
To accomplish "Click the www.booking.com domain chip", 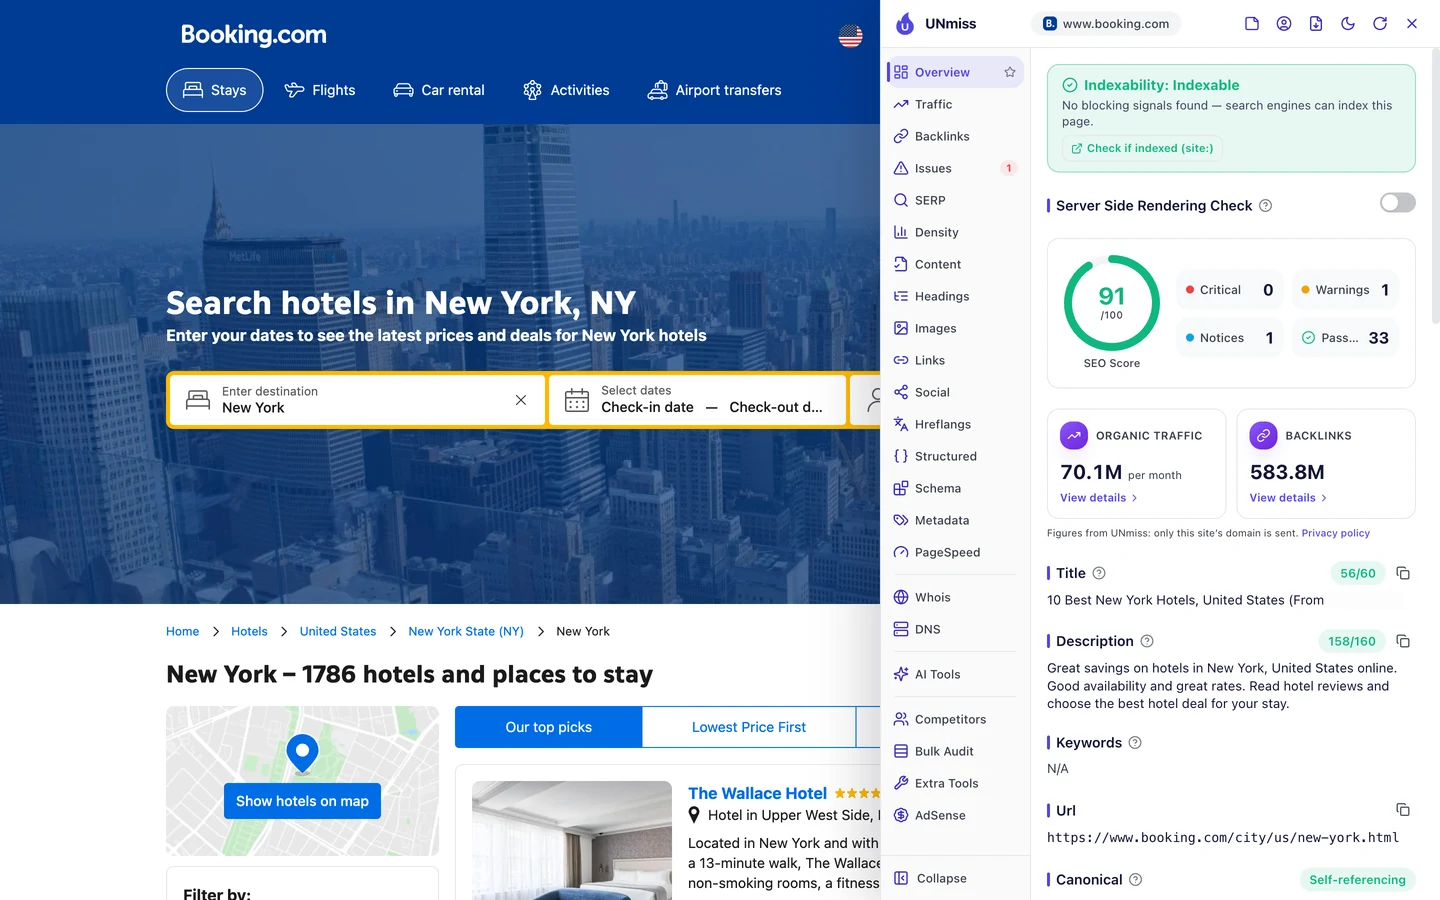I will point(1106,24).
